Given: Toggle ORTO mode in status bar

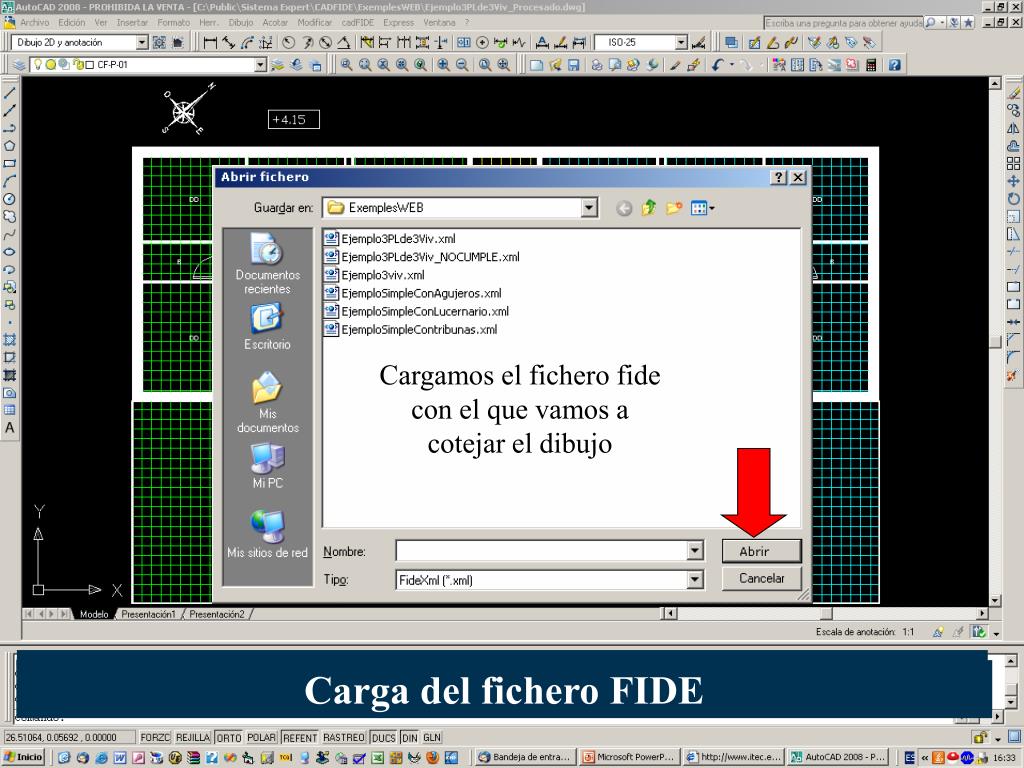Looking at the screenshot, I should (x=229, y=737).
